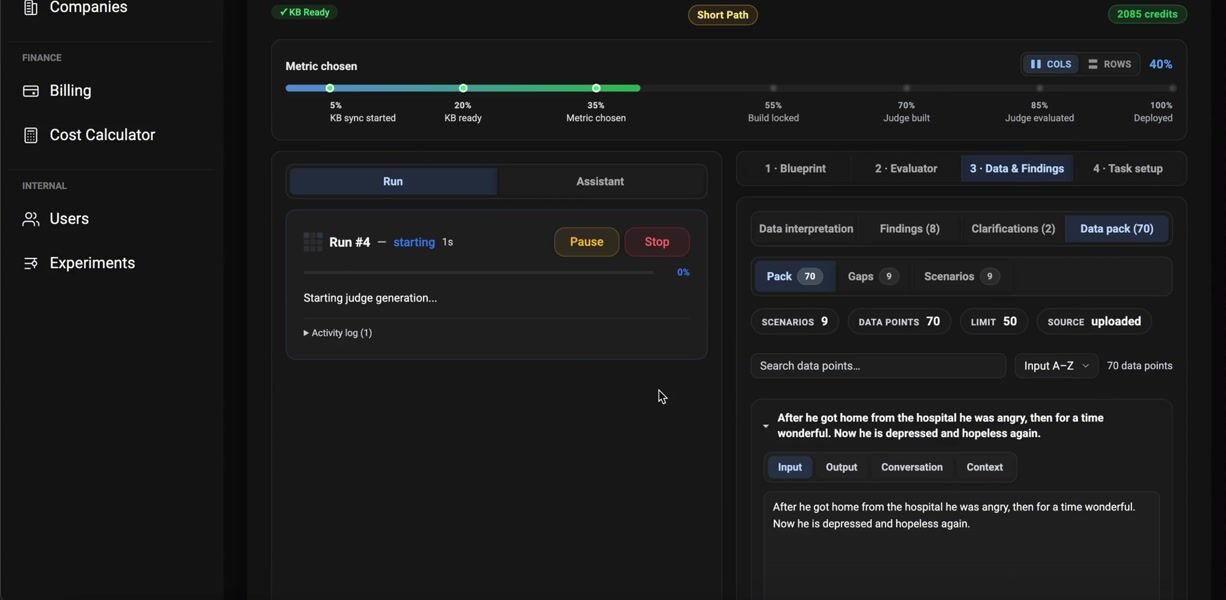
Task: Show the Output tab of data point
Action: [842, 467]
